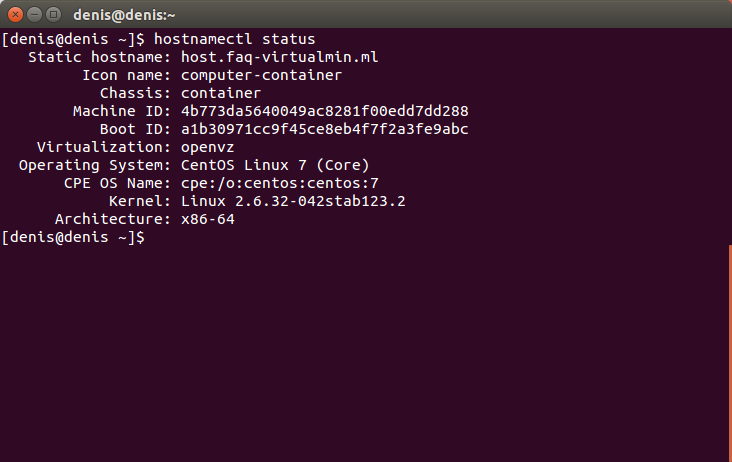Click the x86-64 architecture value
The height and width of the screenshot is (462, 732).
tap(207, 219)
